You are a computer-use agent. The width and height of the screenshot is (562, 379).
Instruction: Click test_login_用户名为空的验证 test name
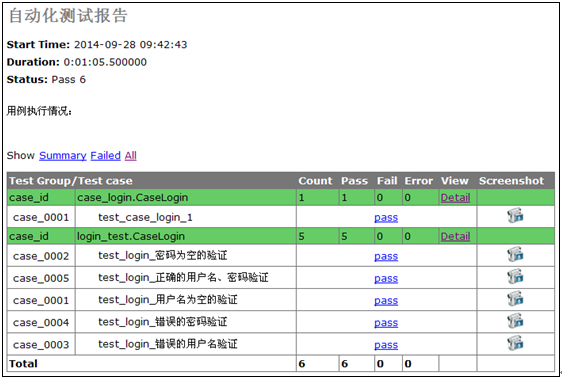click(168, 300)
